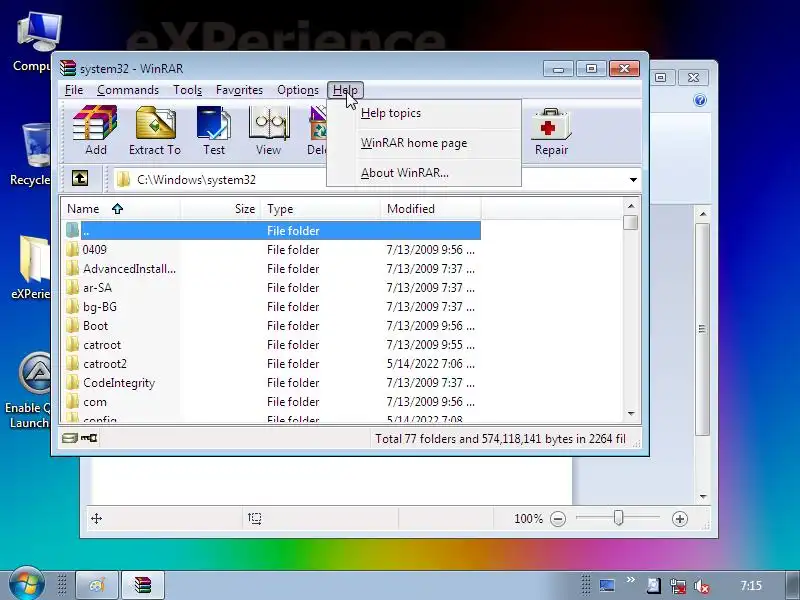Click zoom in plus in background window
The width and height of the screenshot is (800, 600).
[x=680, y=519]
